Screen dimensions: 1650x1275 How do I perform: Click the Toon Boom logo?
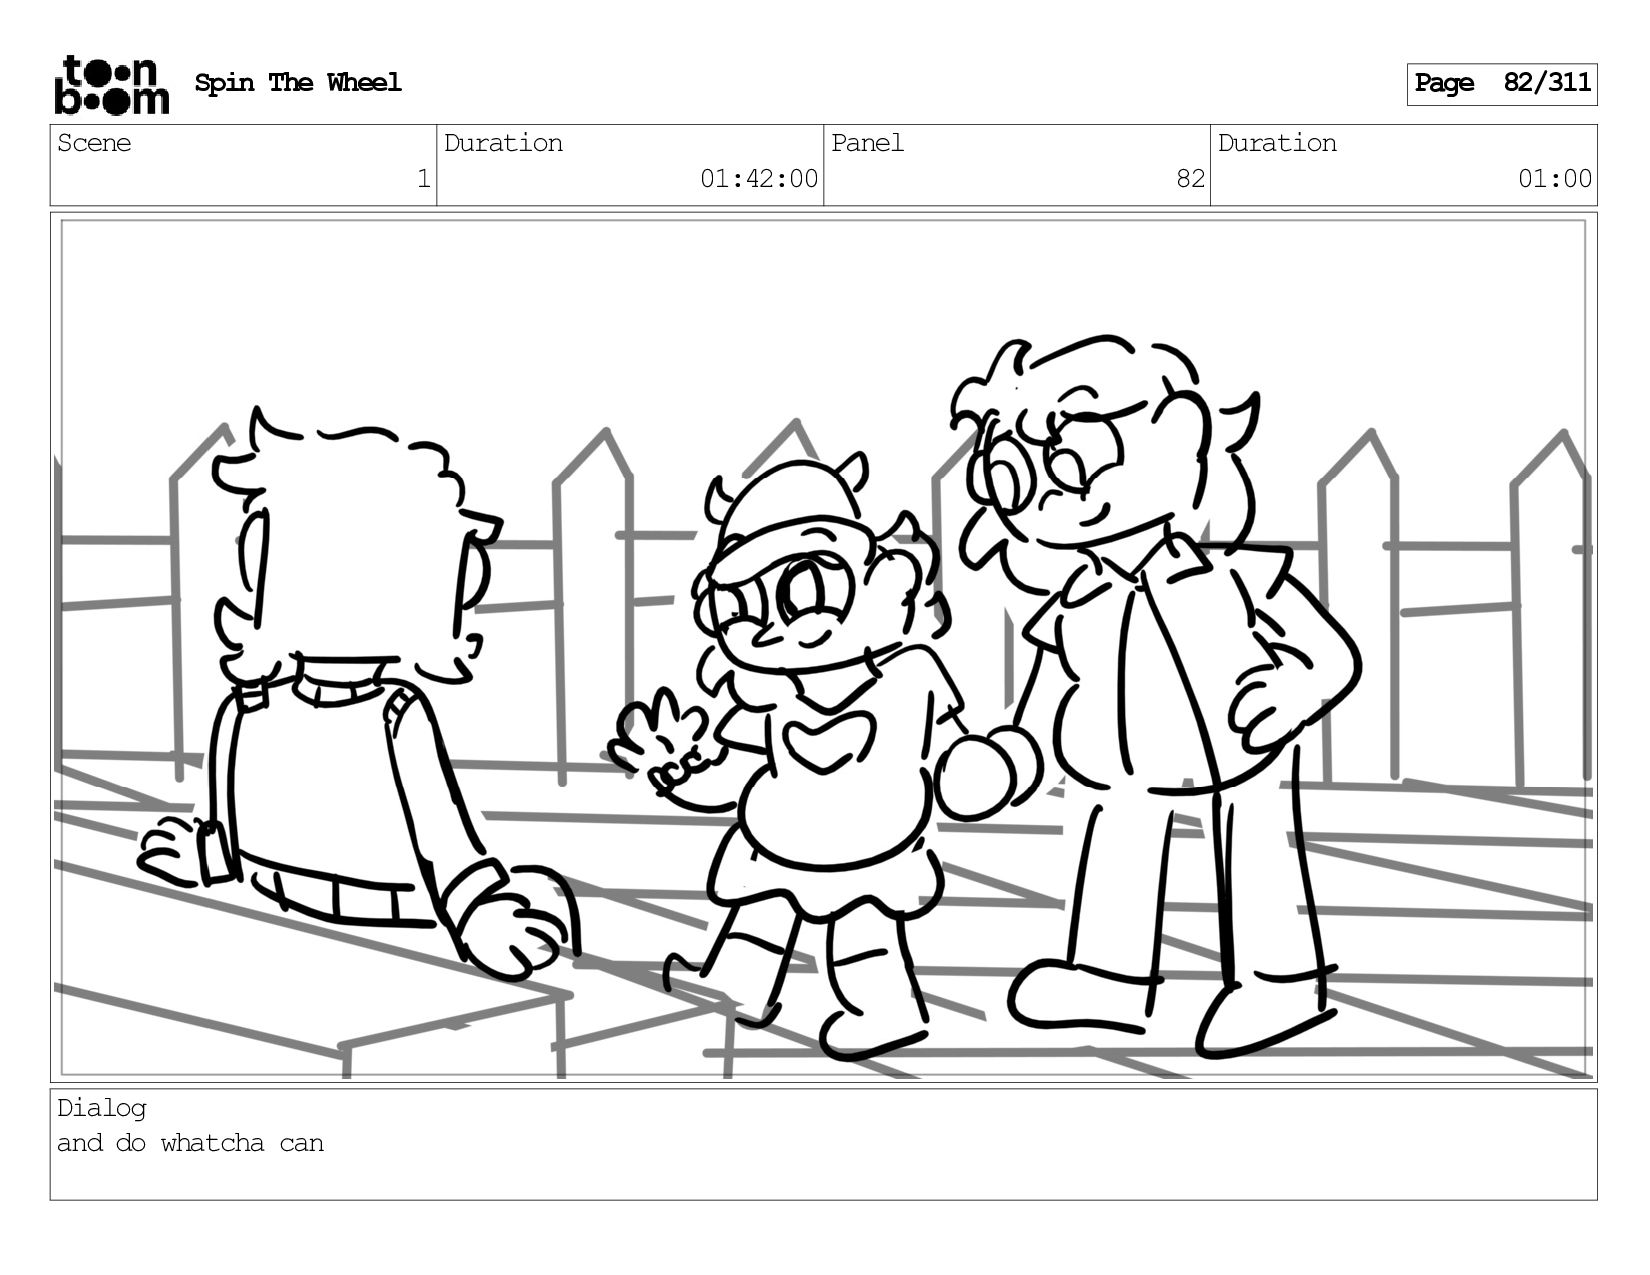[111, 85]
